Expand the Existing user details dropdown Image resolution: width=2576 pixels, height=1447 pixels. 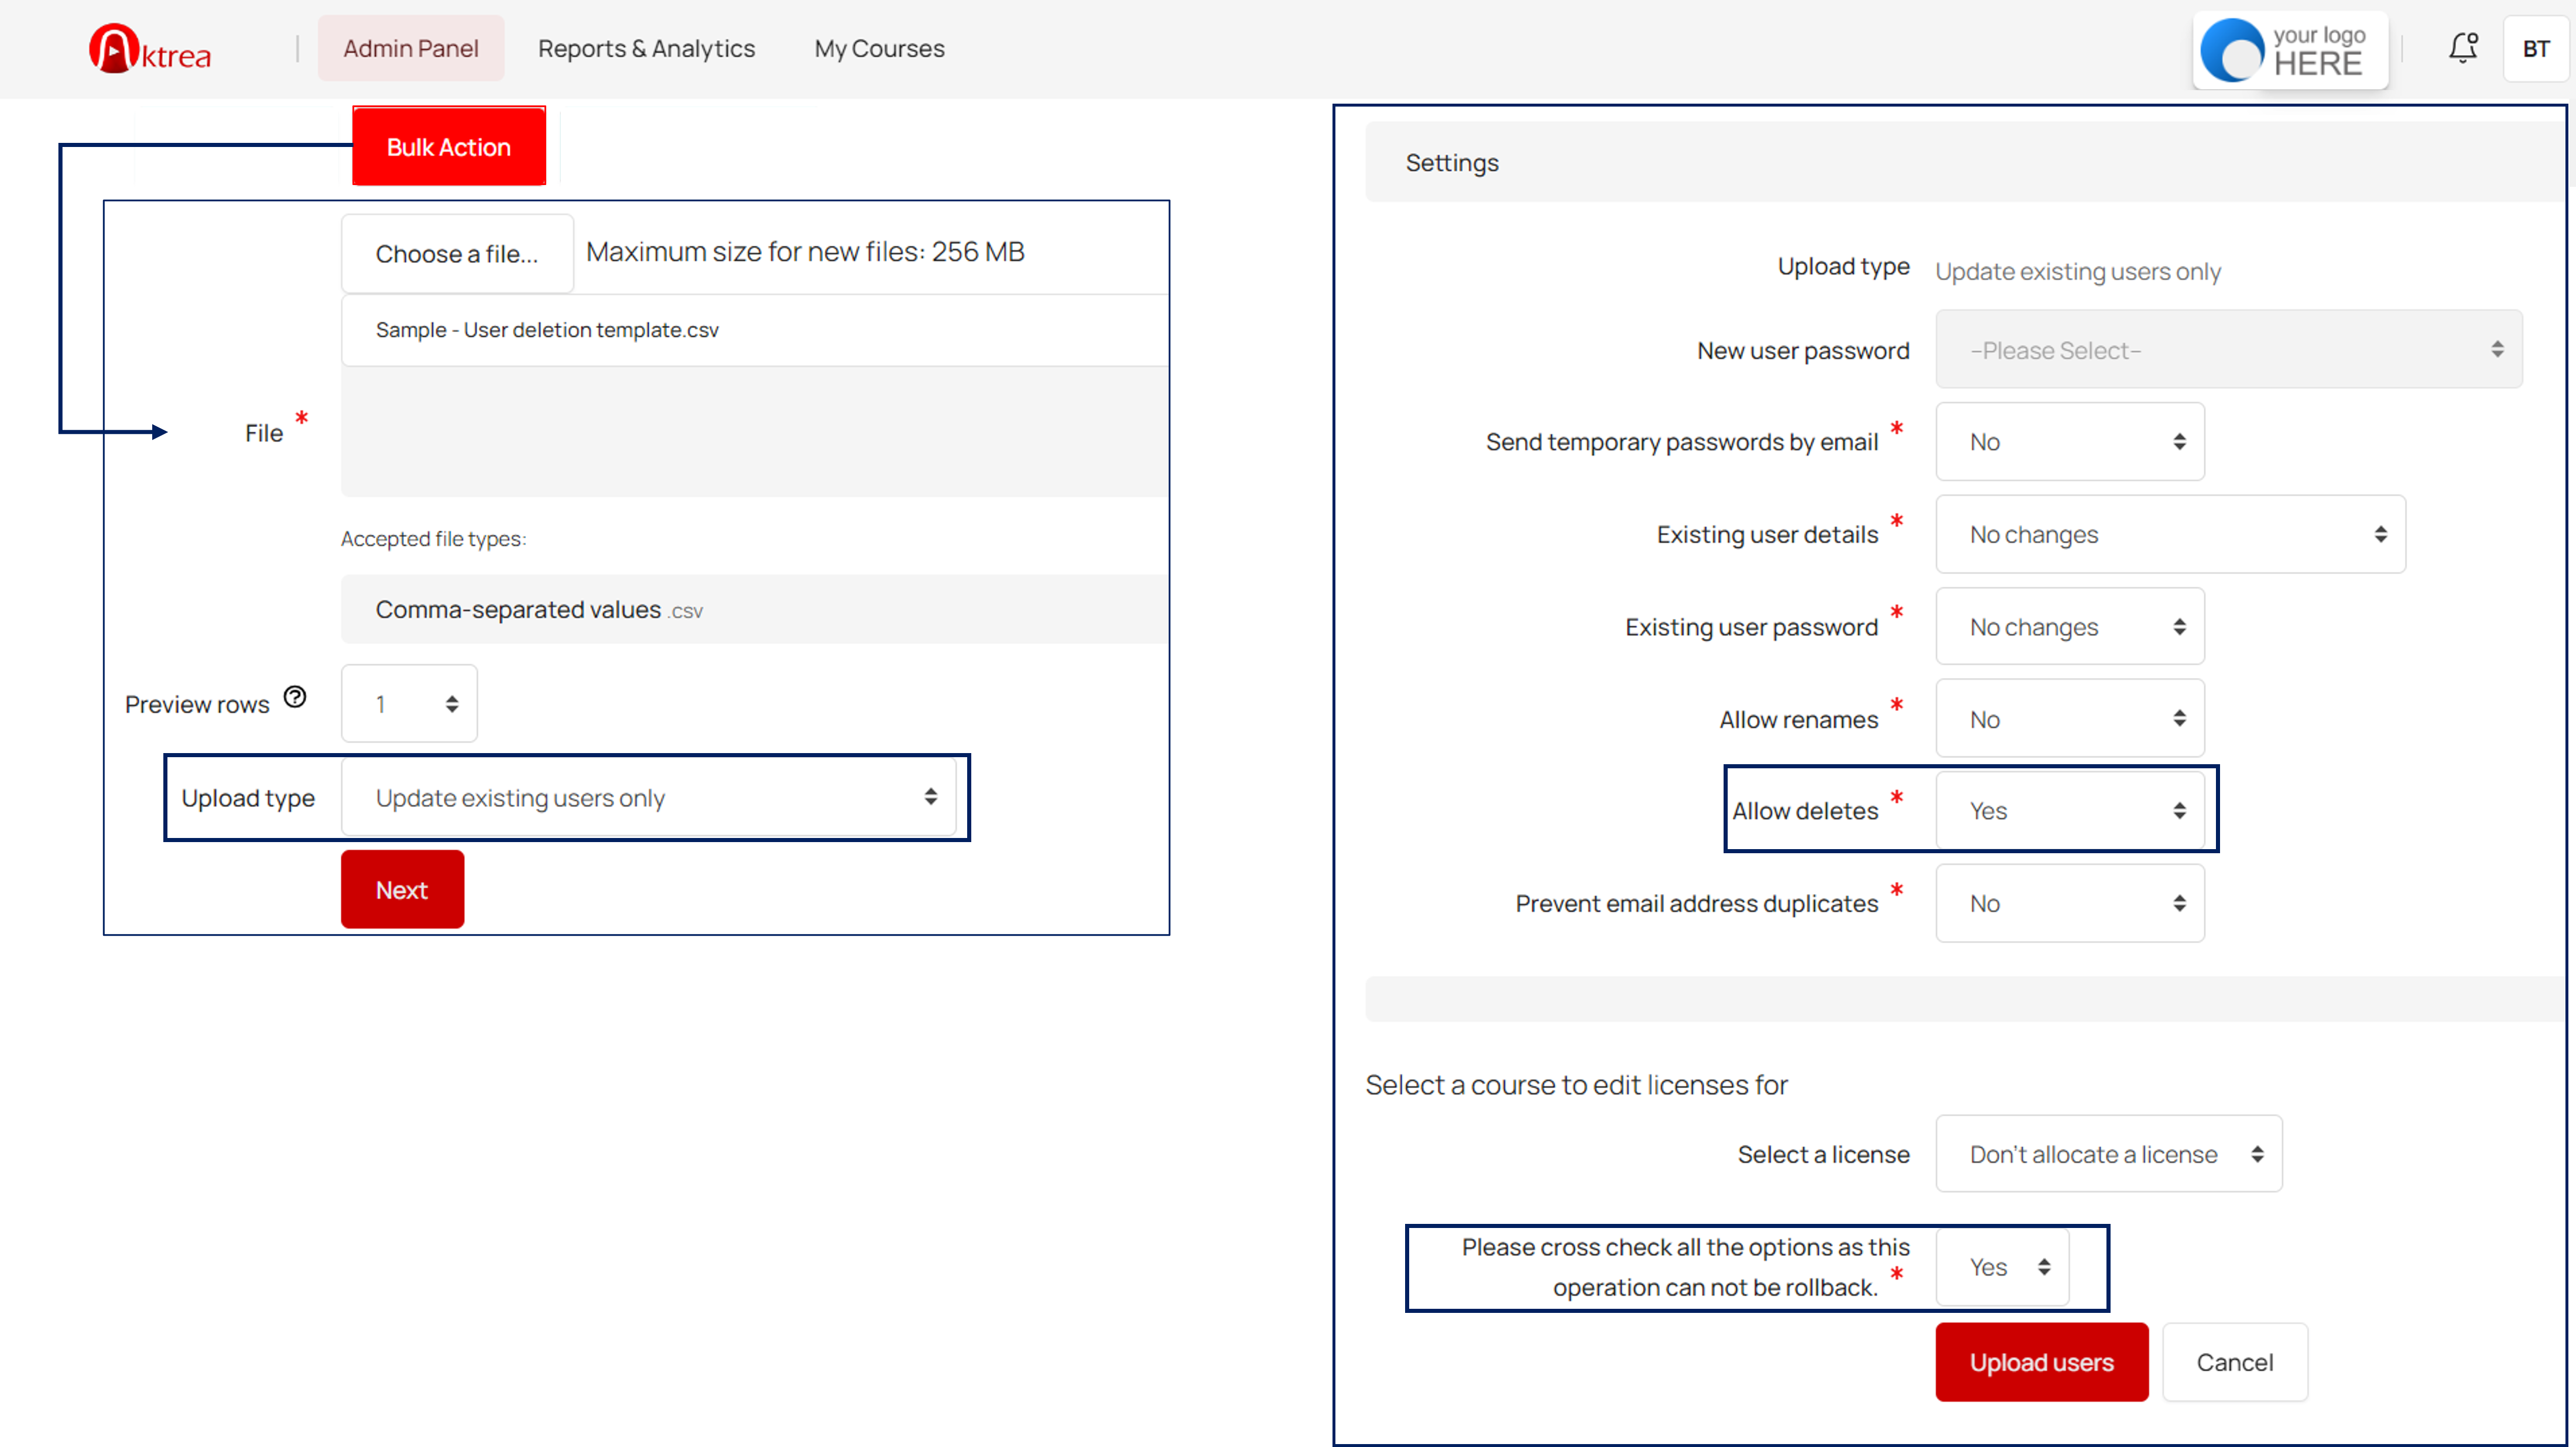[x=2170, y=535]
